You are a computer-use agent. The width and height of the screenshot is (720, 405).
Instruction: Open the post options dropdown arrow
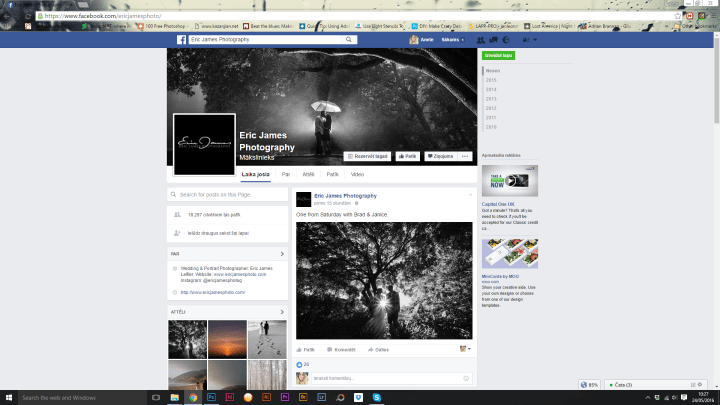tap(468, 196)
